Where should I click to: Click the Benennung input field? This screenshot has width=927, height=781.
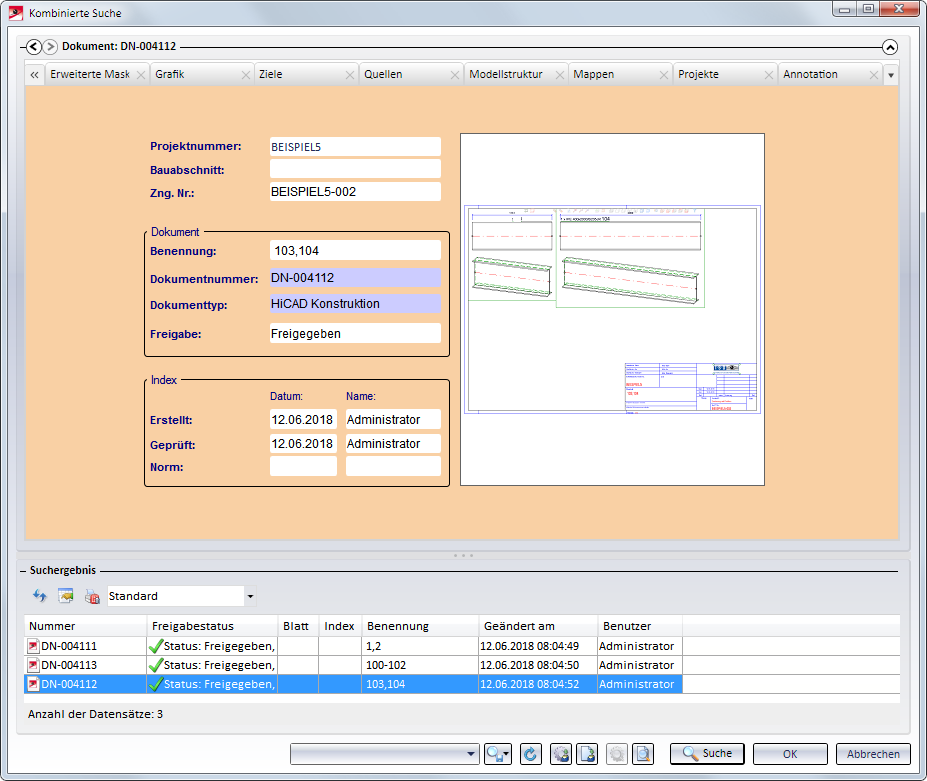(x=355, y=250)
